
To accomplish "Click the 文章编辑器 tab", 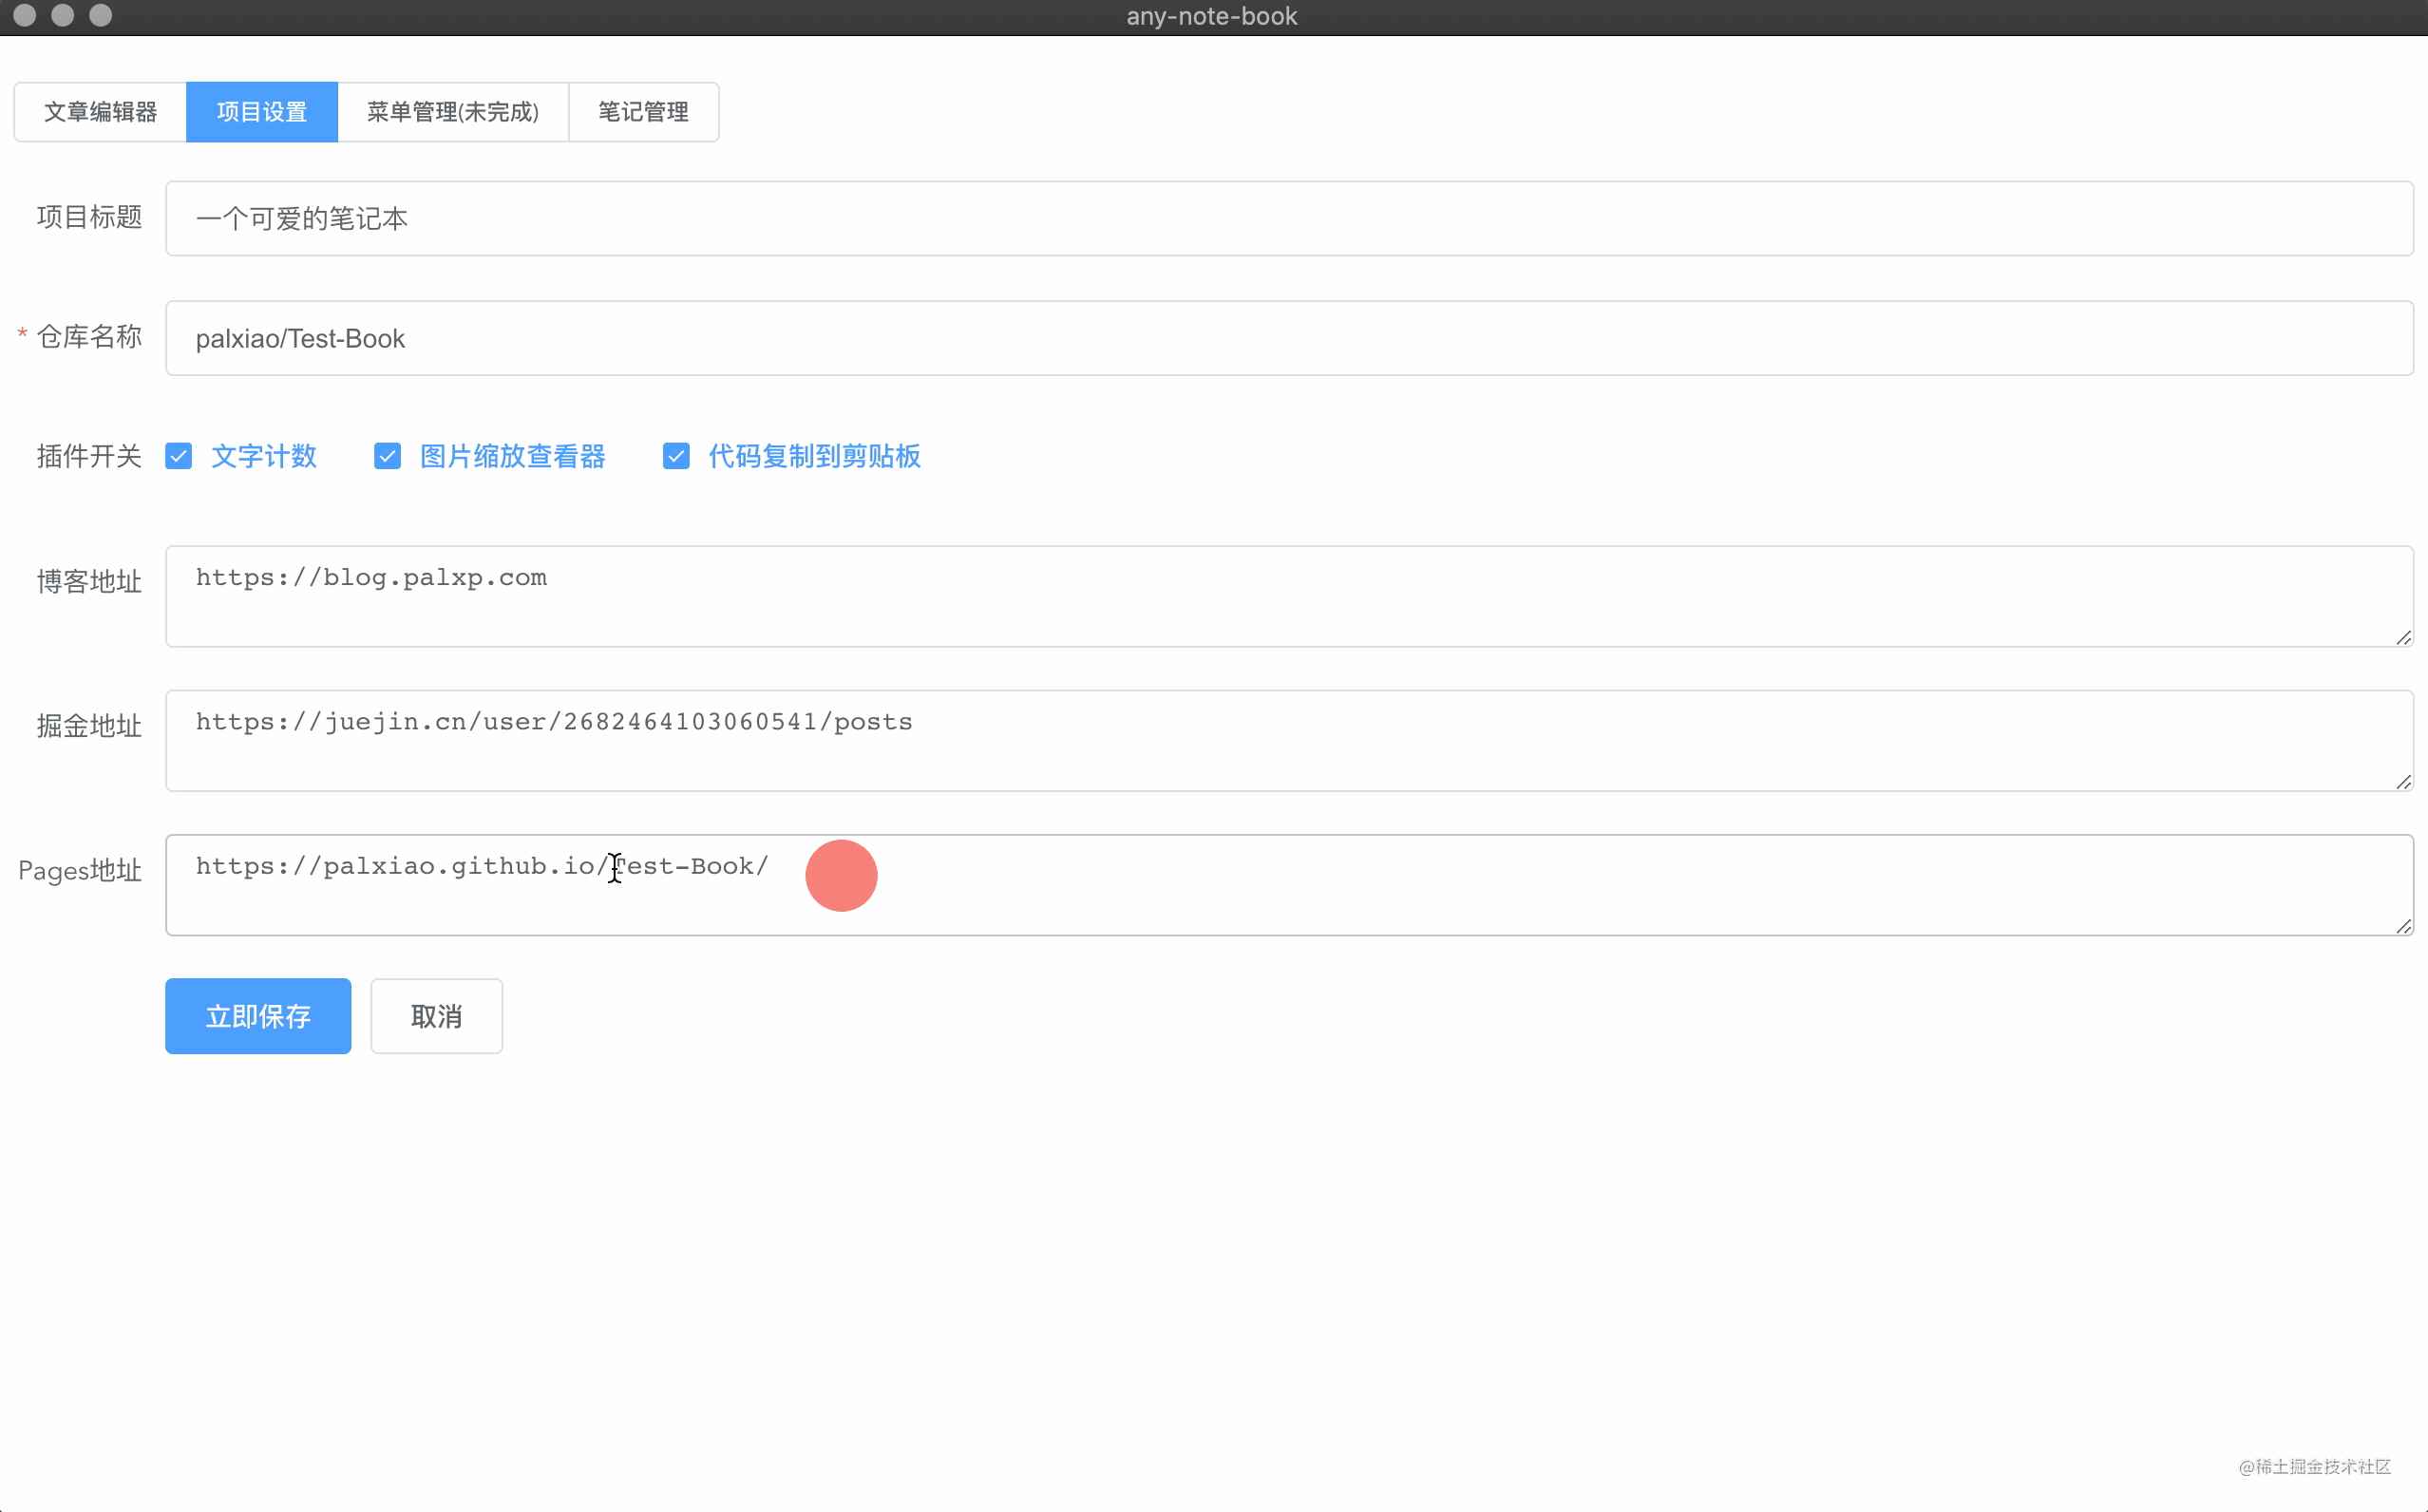I will tap(100, 111).
